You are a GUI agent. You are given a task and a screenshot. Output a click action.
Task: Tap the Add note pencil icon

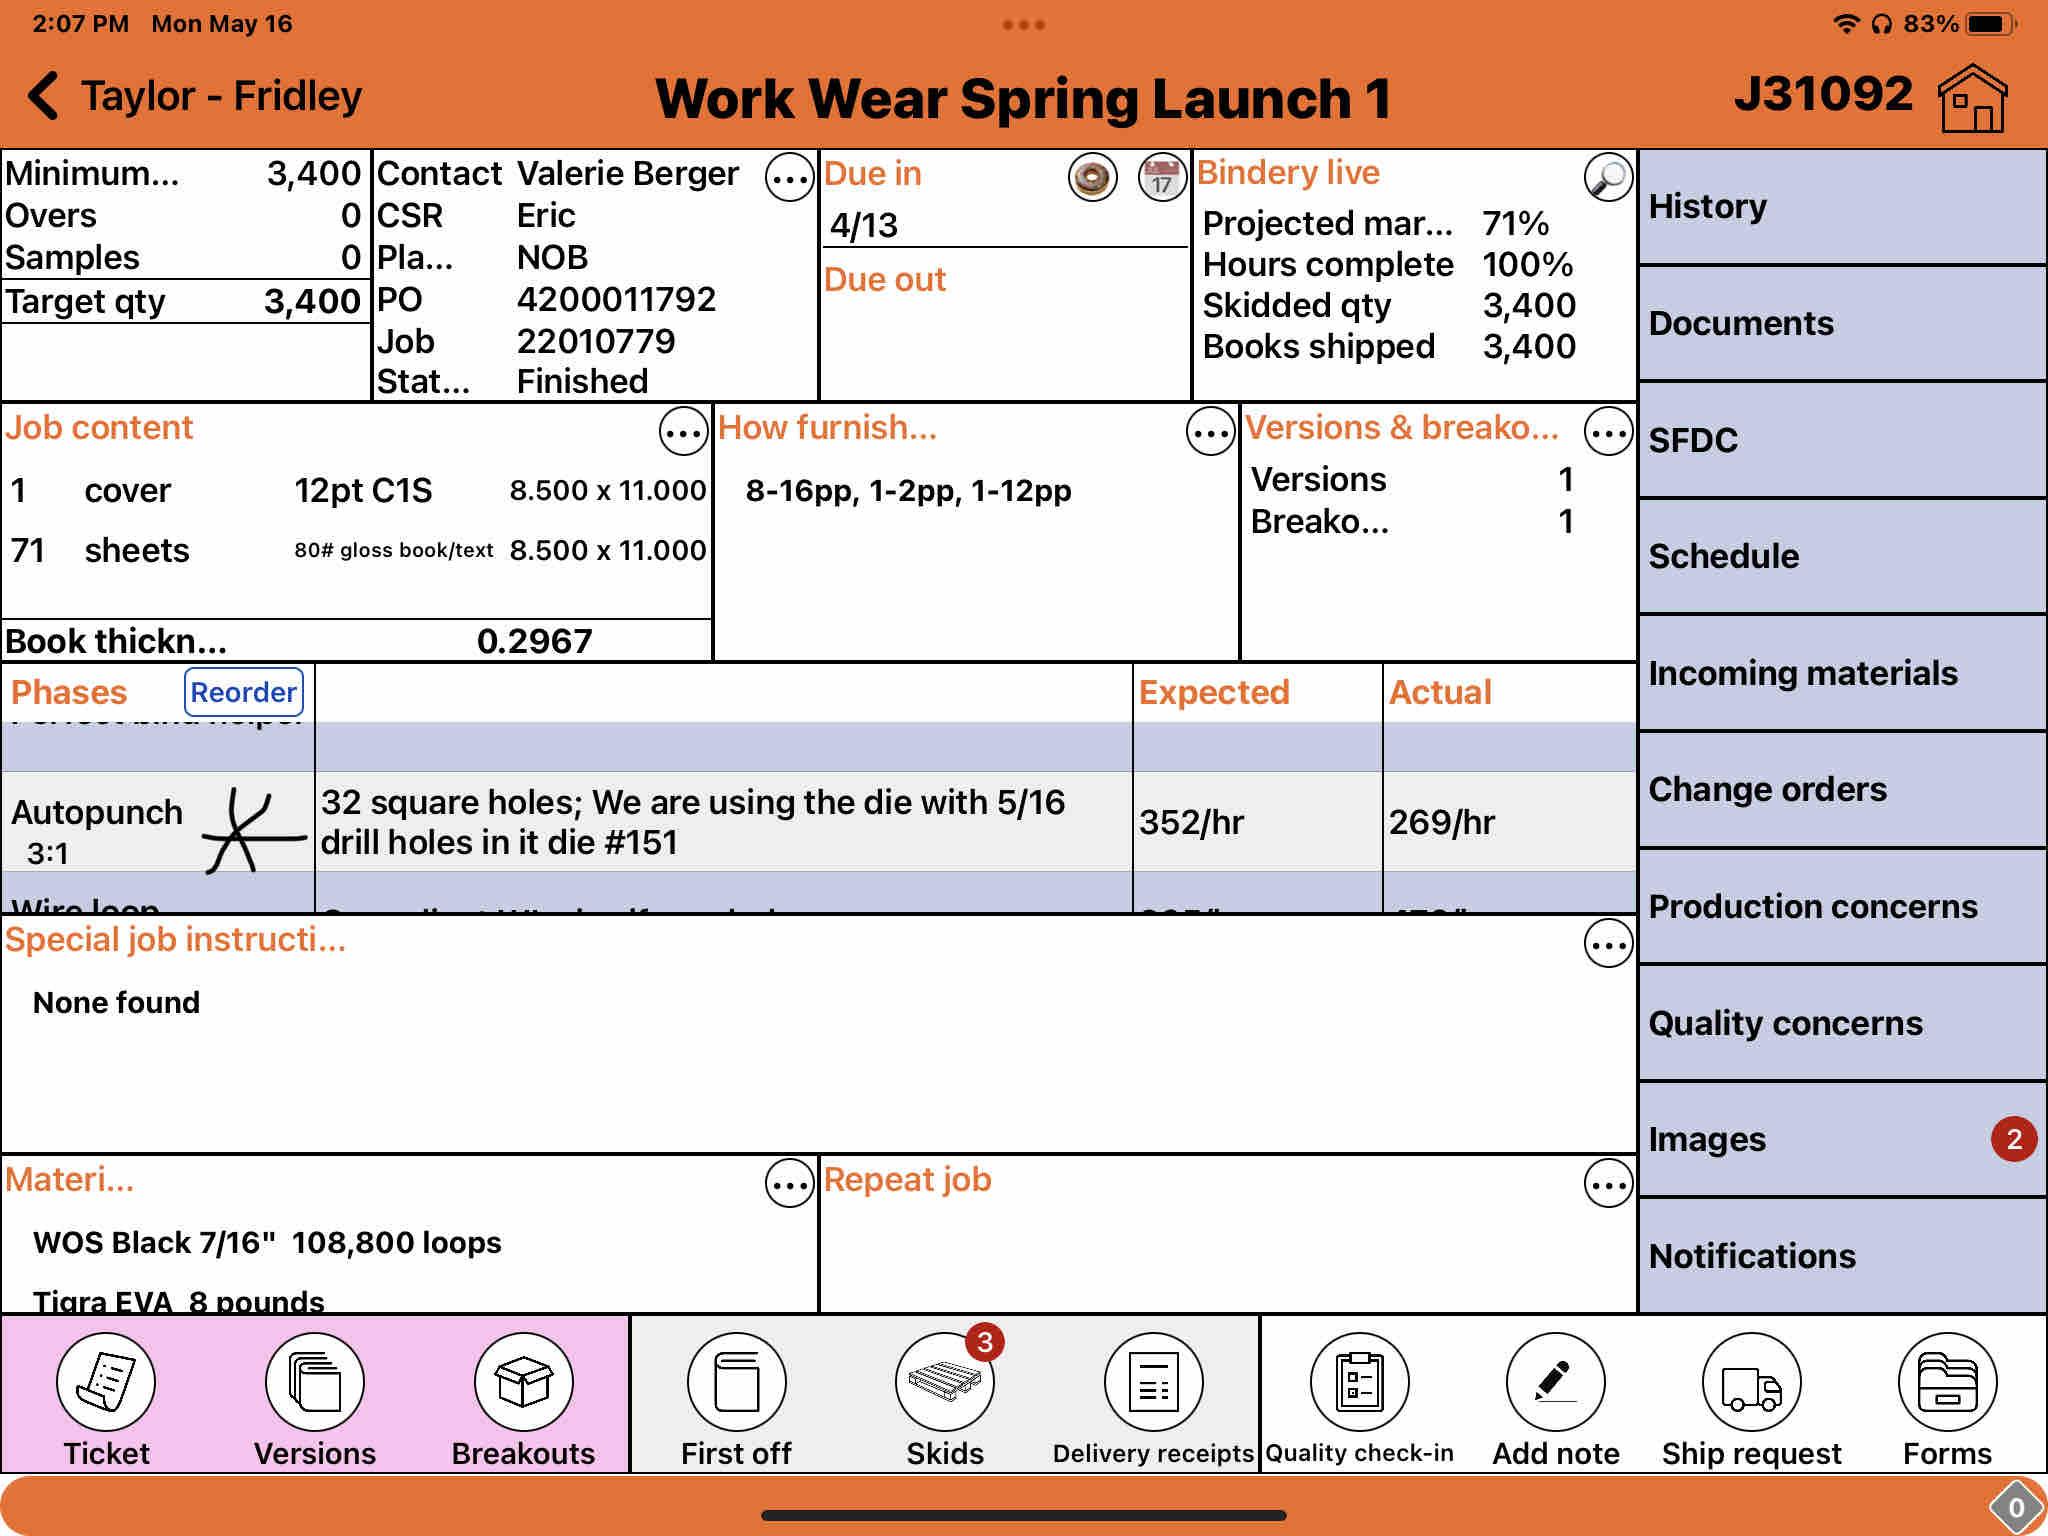[x=1555, y=1382]
